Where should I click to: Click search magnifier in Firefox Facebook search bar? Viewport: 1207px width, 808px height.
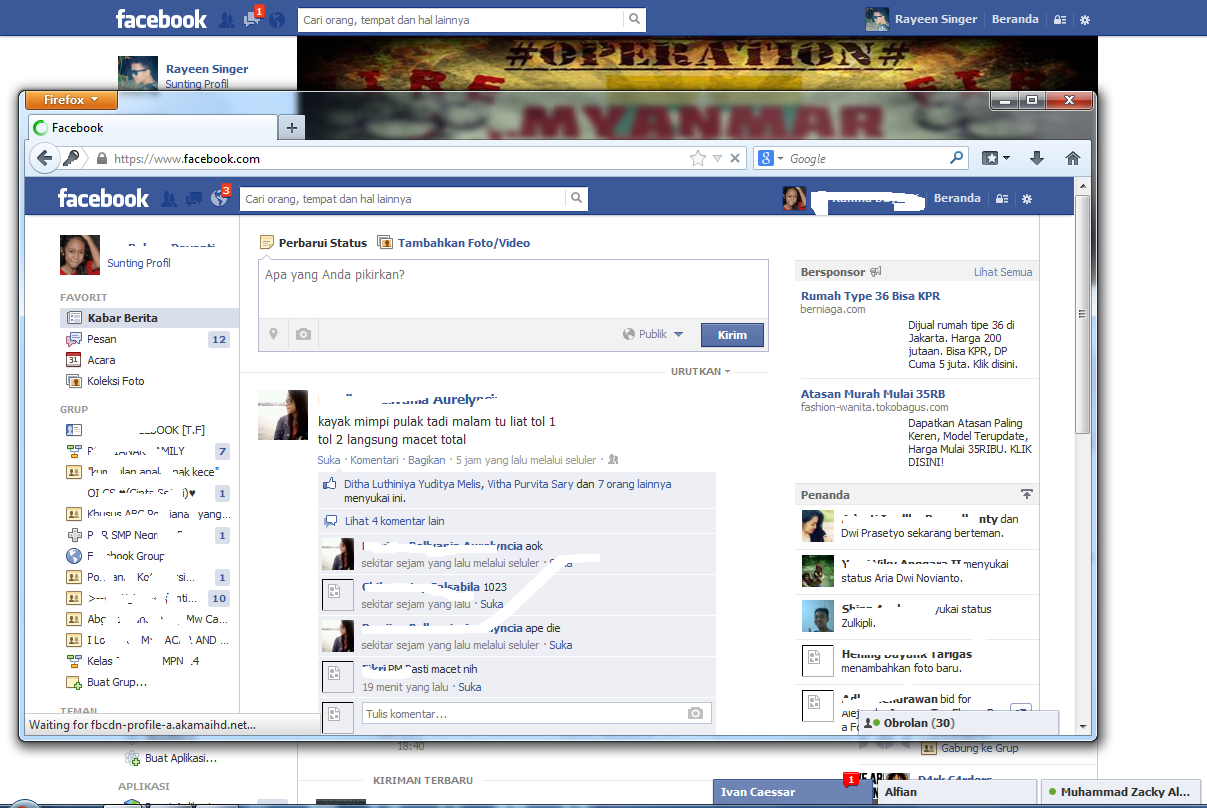(576, 199)
